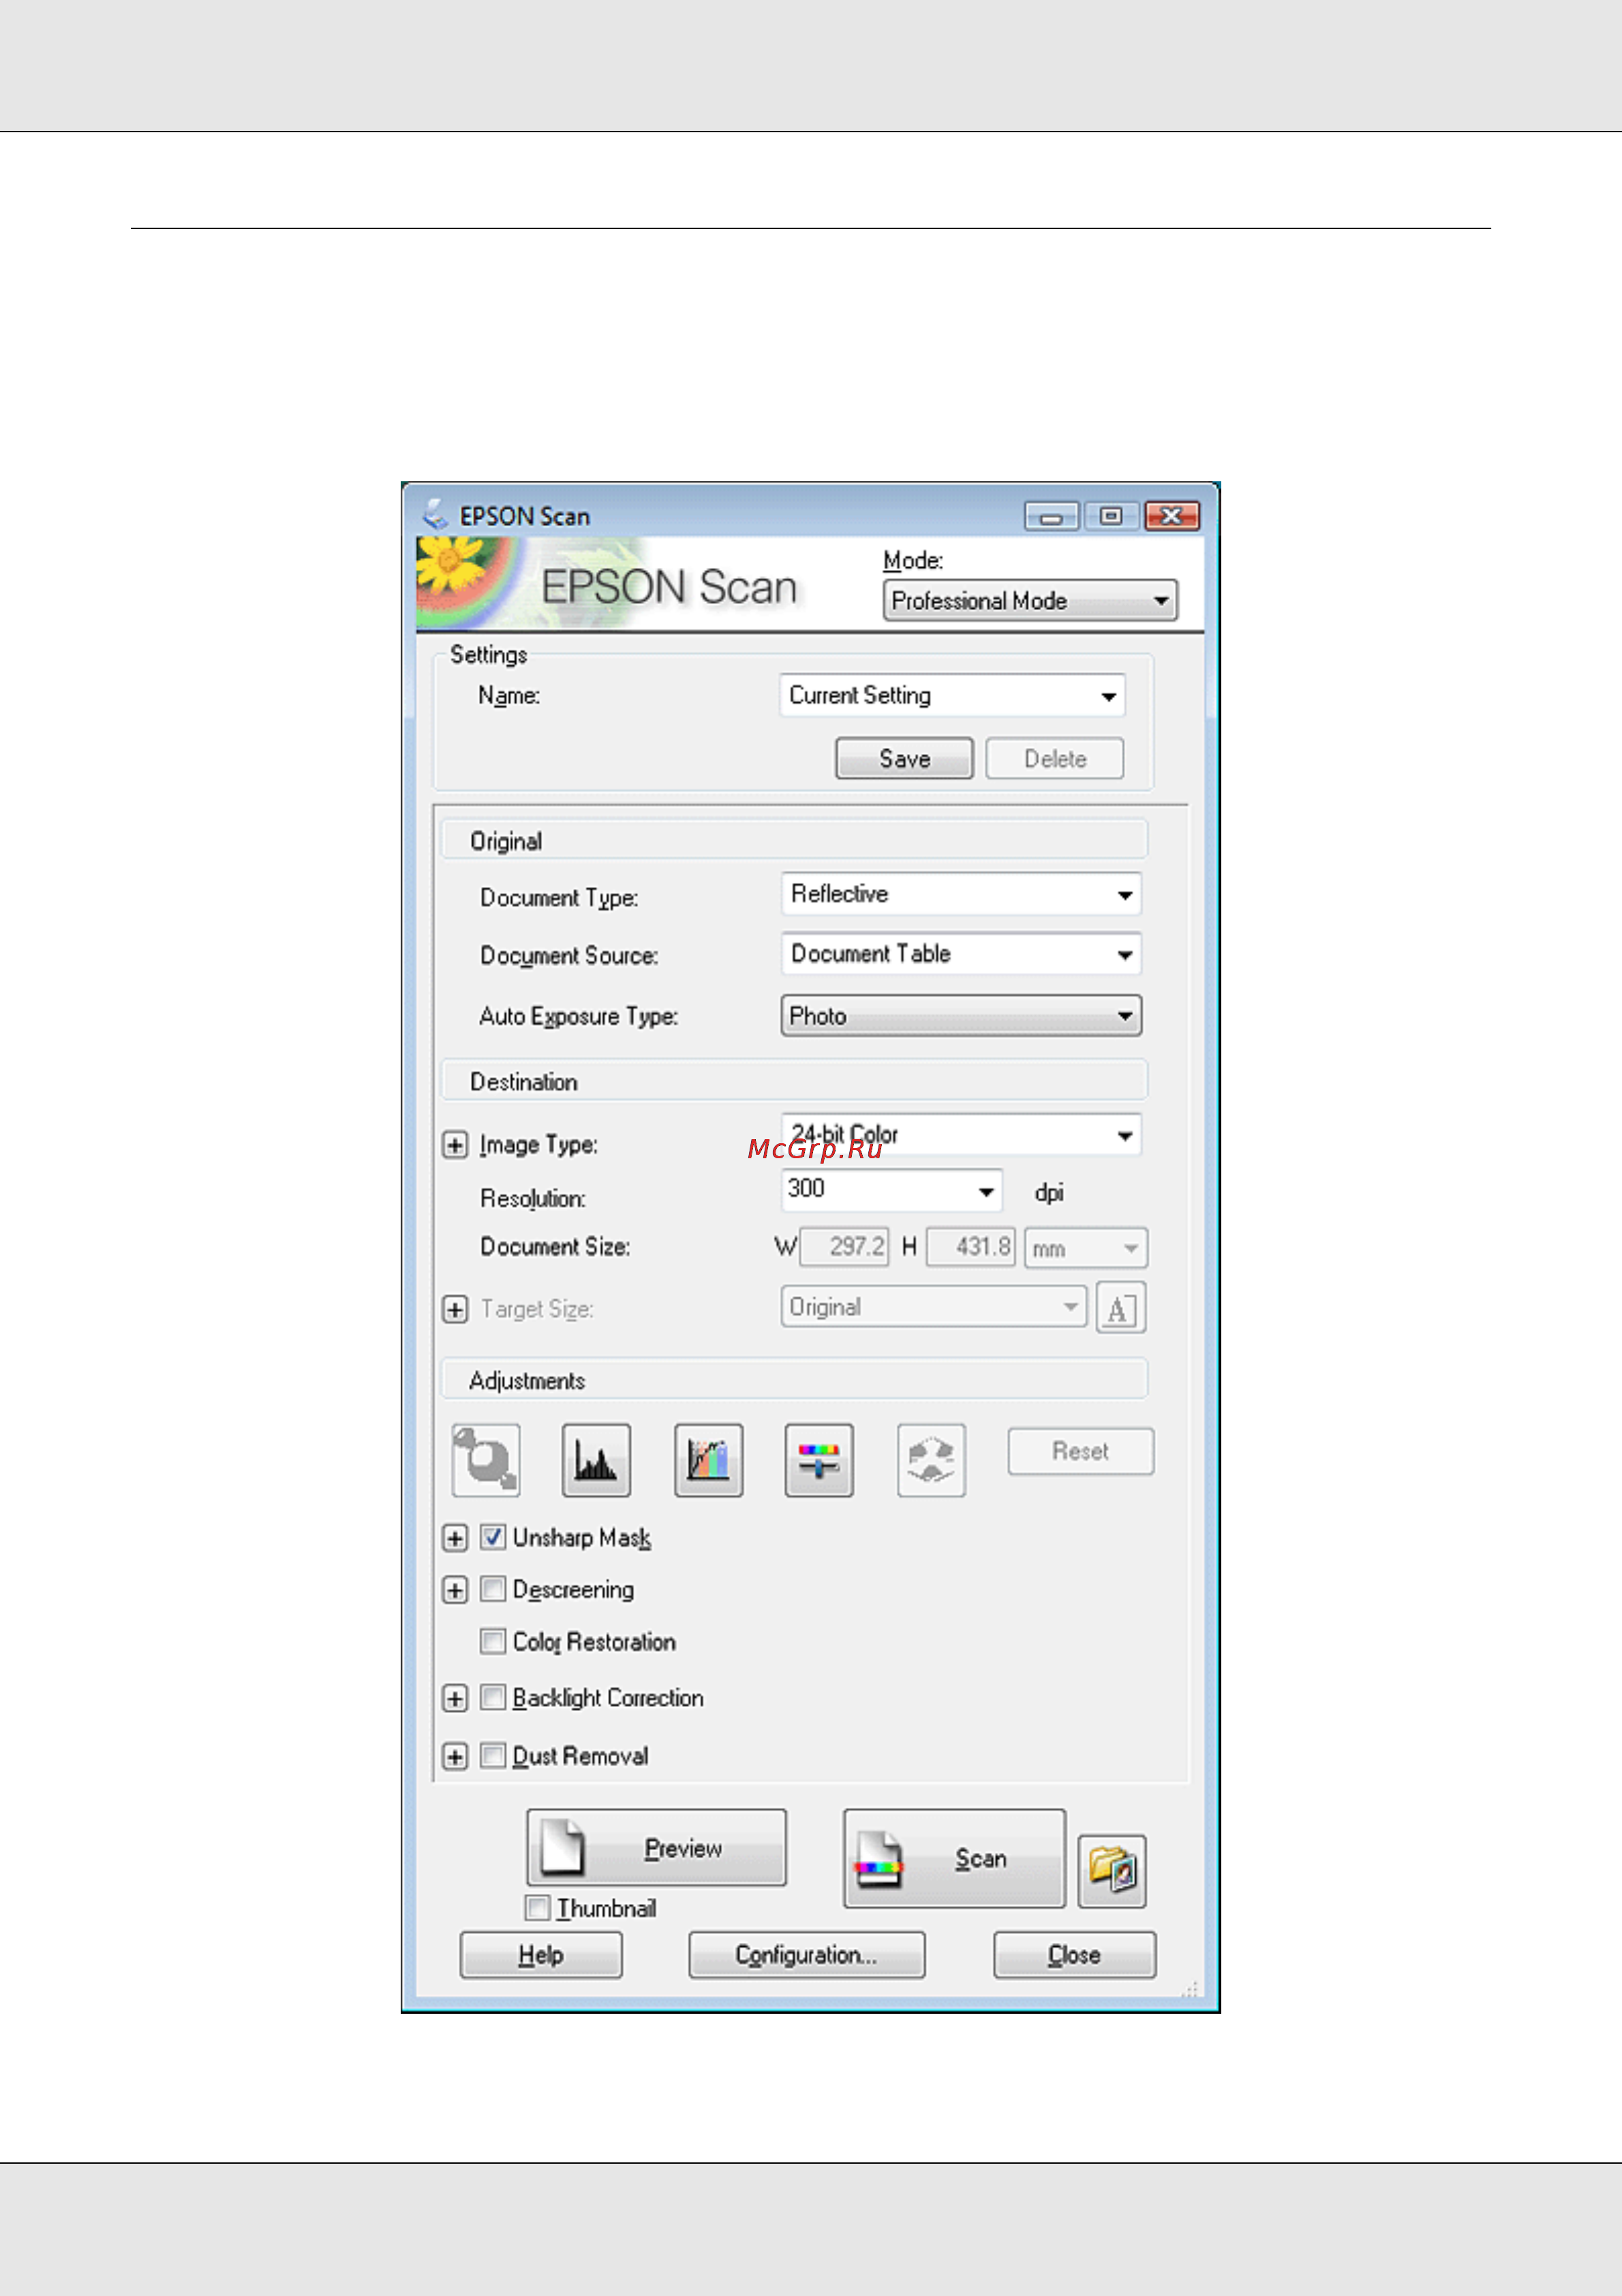The width and height of the screenshot is (1622, 2296).
Task: Enable the Dust Removal checkbox
Action: [x=492, y=1755]
